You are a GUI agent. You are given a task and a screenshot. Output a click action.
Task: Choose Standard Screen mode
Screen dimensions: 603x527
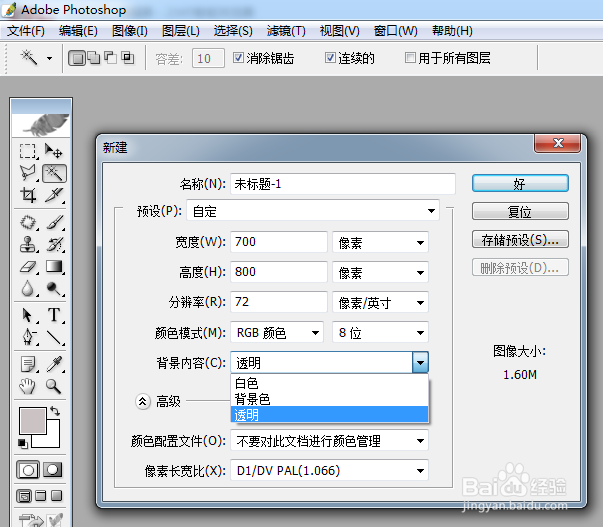click(x=24, y=496)
